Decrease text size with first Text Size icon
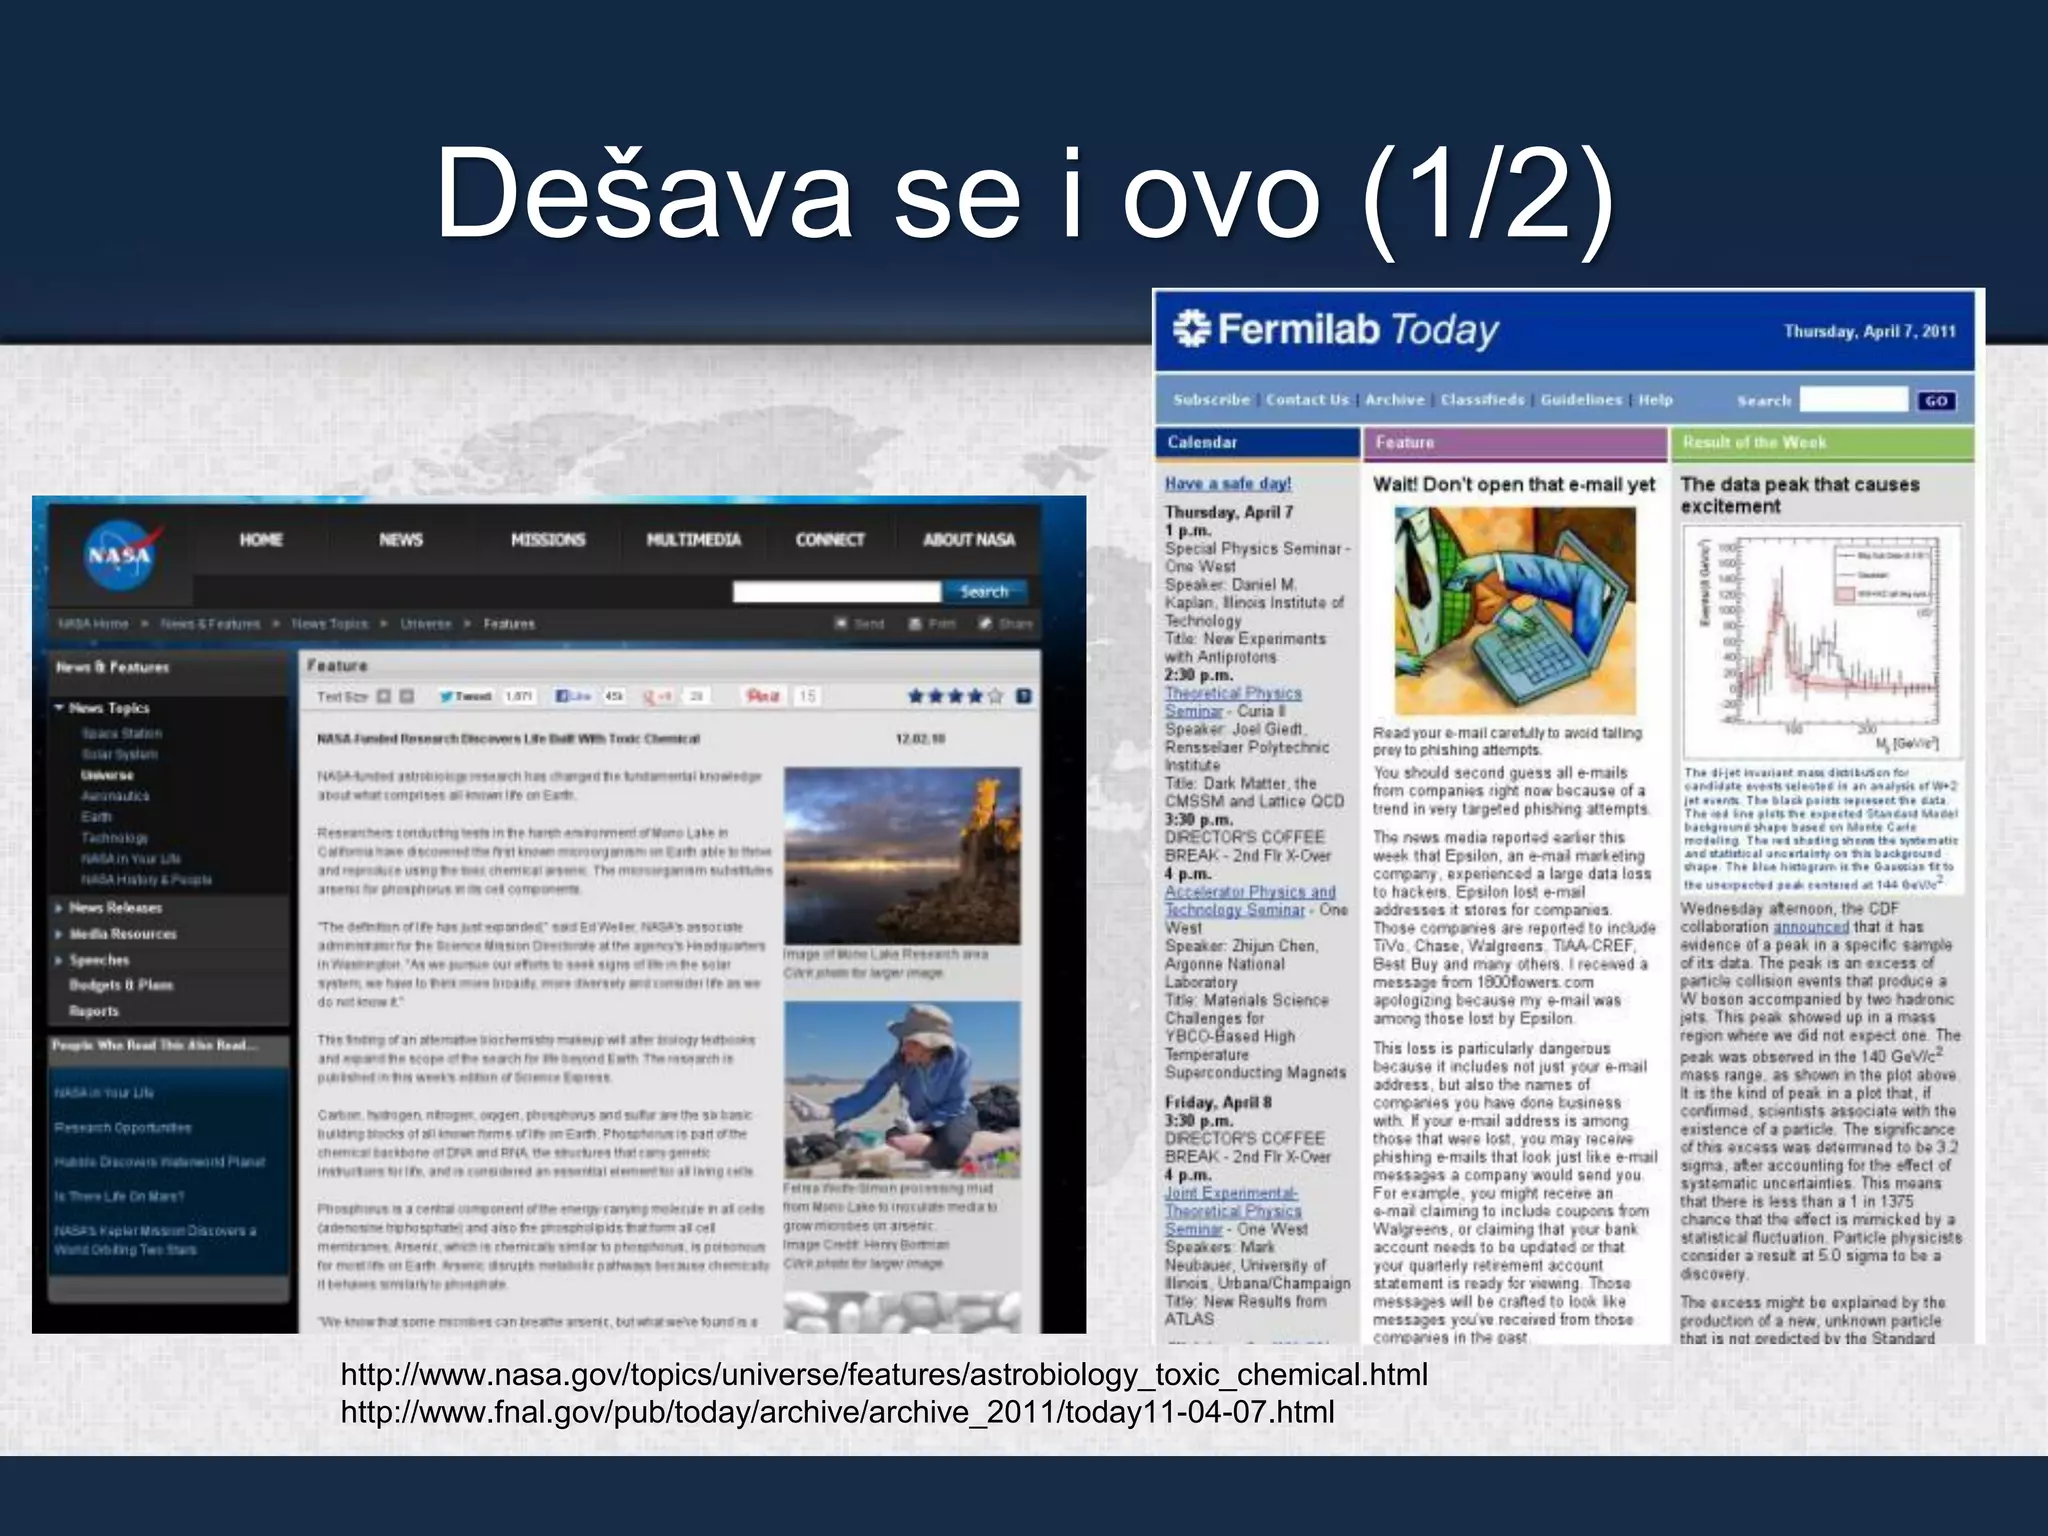2048x1536 pixels. tap(384, 697)
